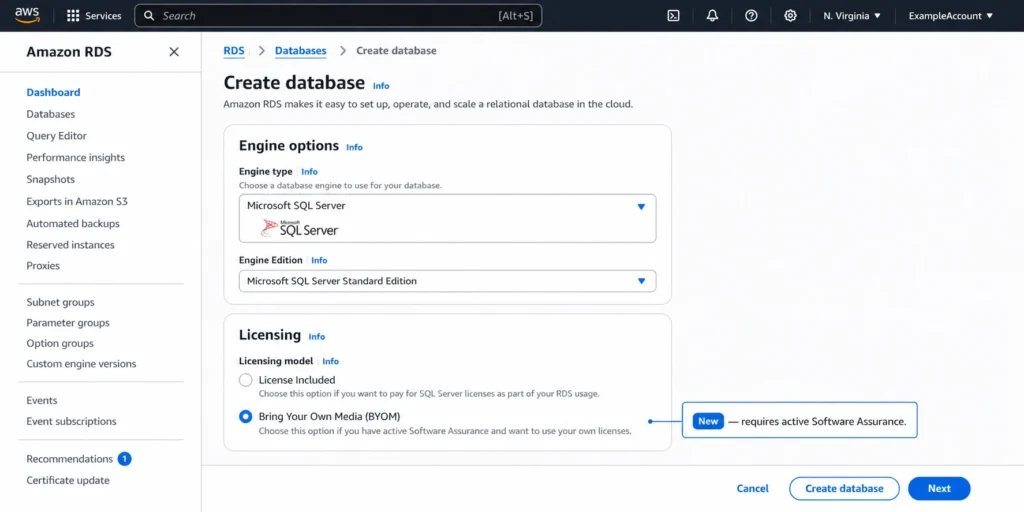Open Info link beside Engine options
Image resolution: width=1024 pixels, height=512 pixels.
click(x=354, y=147)
